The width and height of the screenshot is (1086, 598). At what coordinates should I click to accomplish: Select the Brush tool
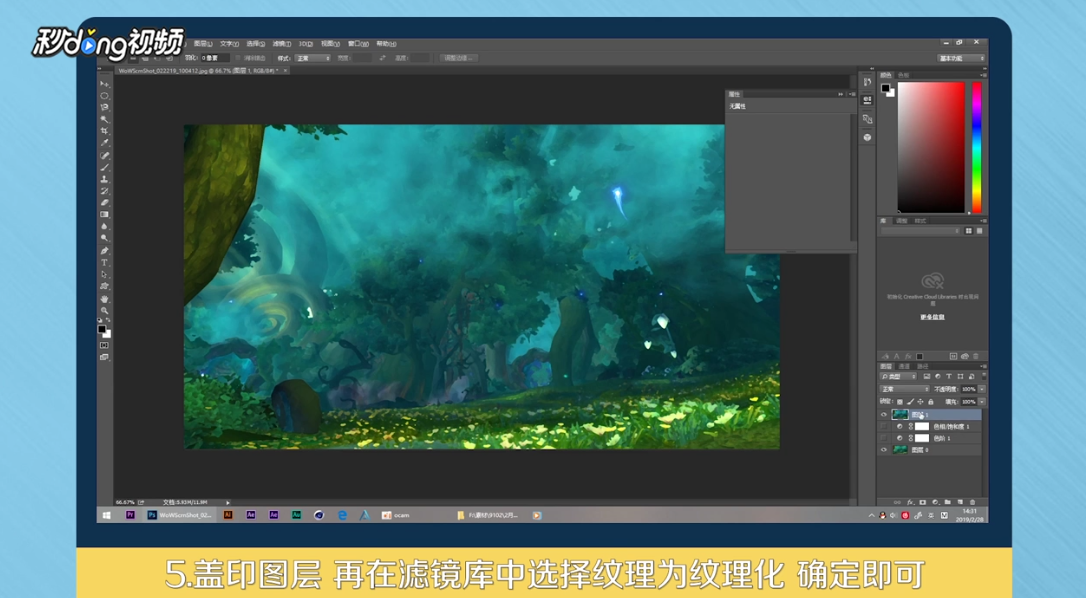(x=105, y=167)
